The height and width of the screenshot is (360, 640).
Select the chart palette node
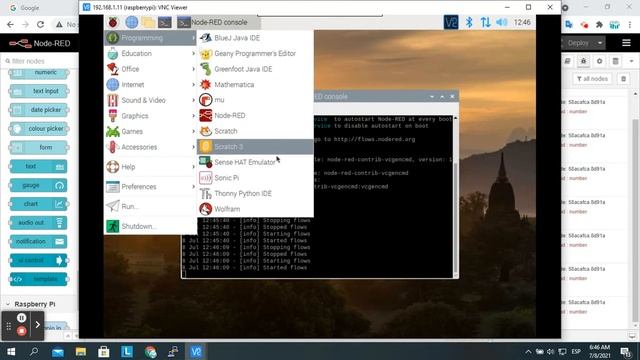(39, 204)
